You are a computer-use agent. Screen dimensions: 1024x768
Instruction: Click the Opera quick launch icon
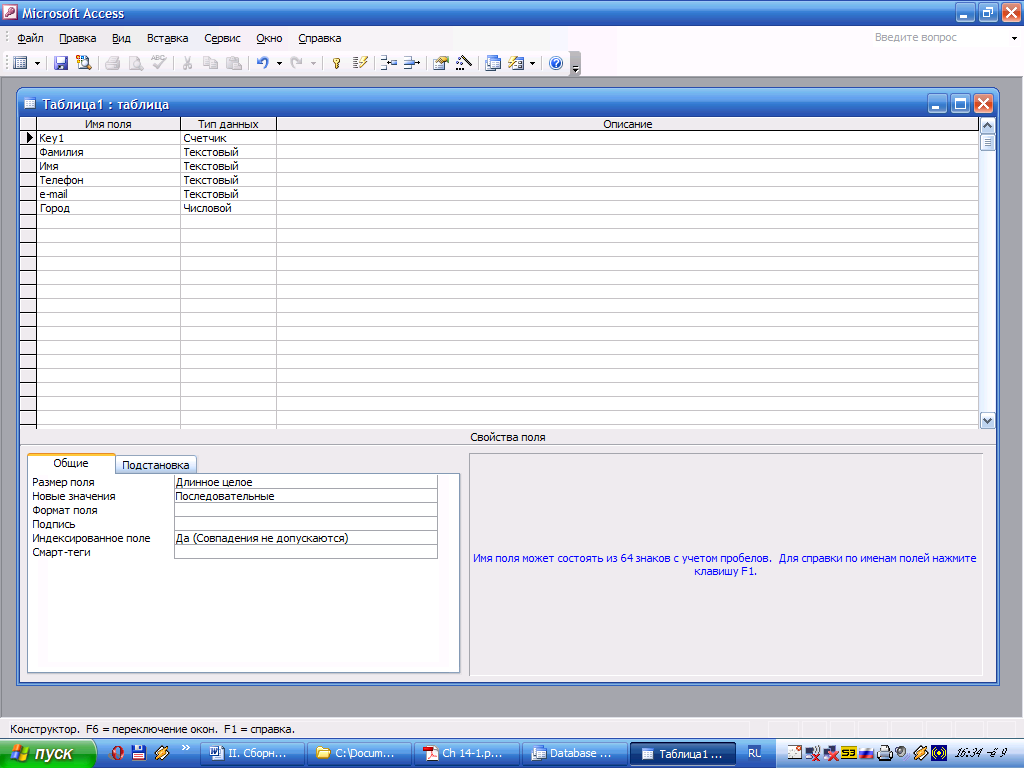tap(117, 753)
